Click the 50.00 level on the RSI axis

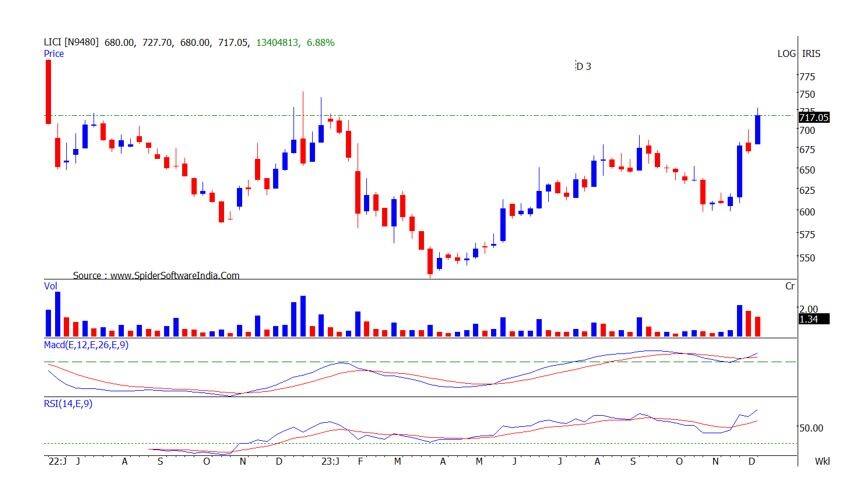pos(811,428)
